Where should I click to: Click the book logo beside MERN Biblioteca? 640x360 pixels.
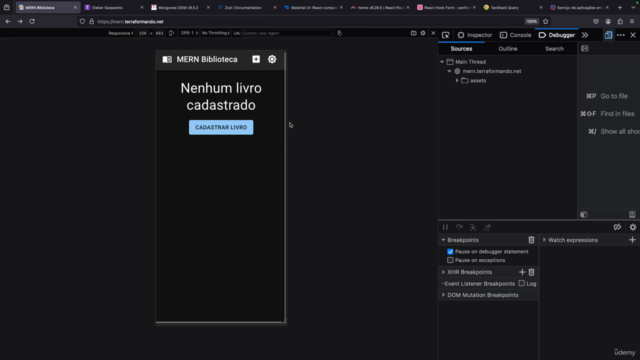pyautogui.click(x=167, y=60)
